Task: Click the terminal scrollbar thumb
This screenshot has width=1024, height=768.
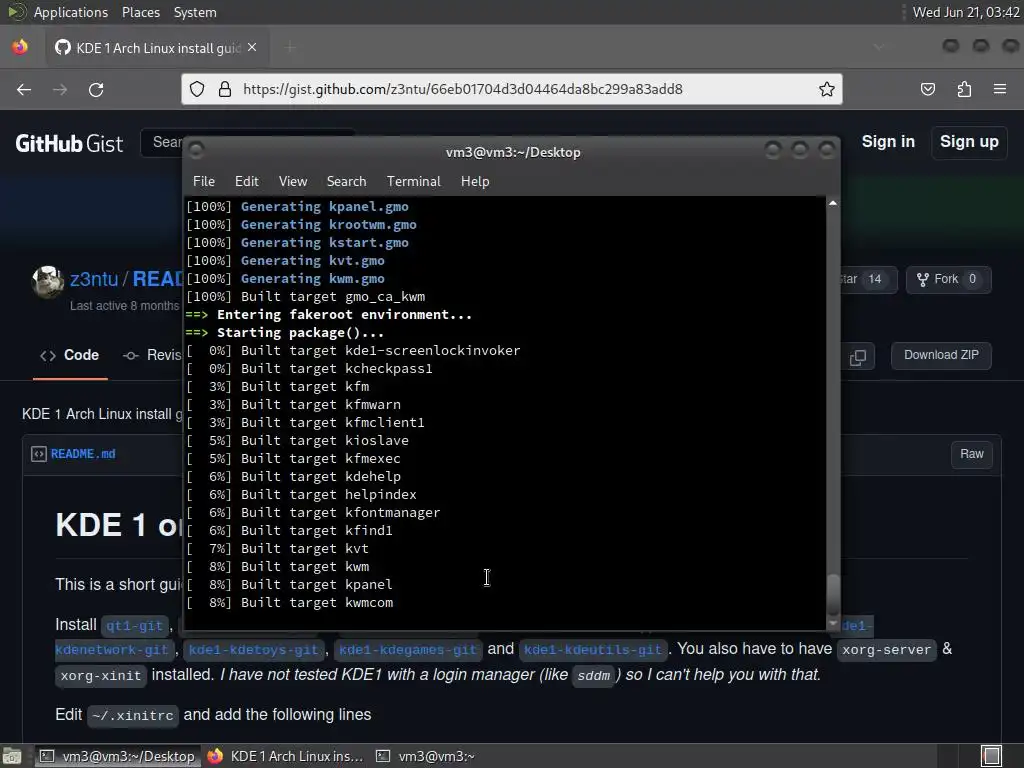Action: (833, 594)
